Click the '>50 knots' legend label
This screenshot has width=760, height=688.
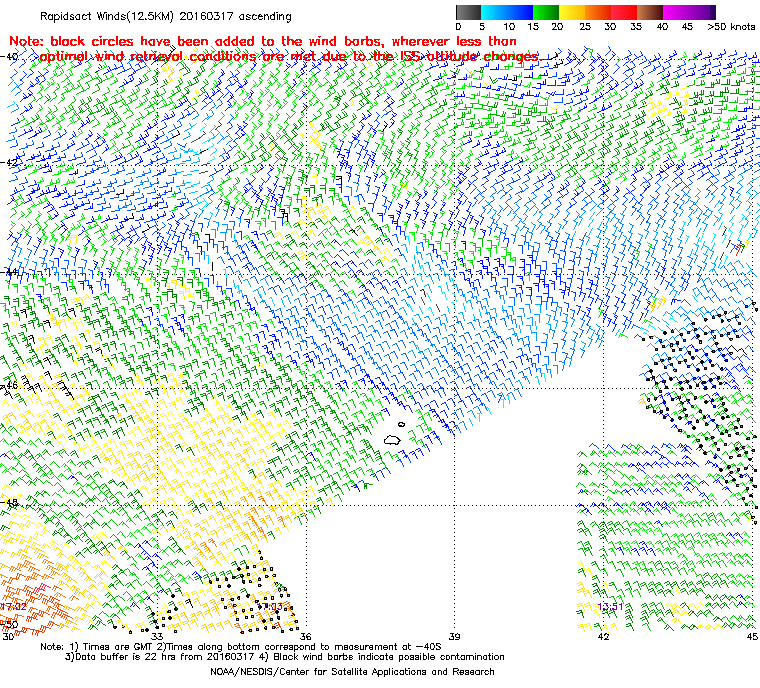click(x=731, y=27)
